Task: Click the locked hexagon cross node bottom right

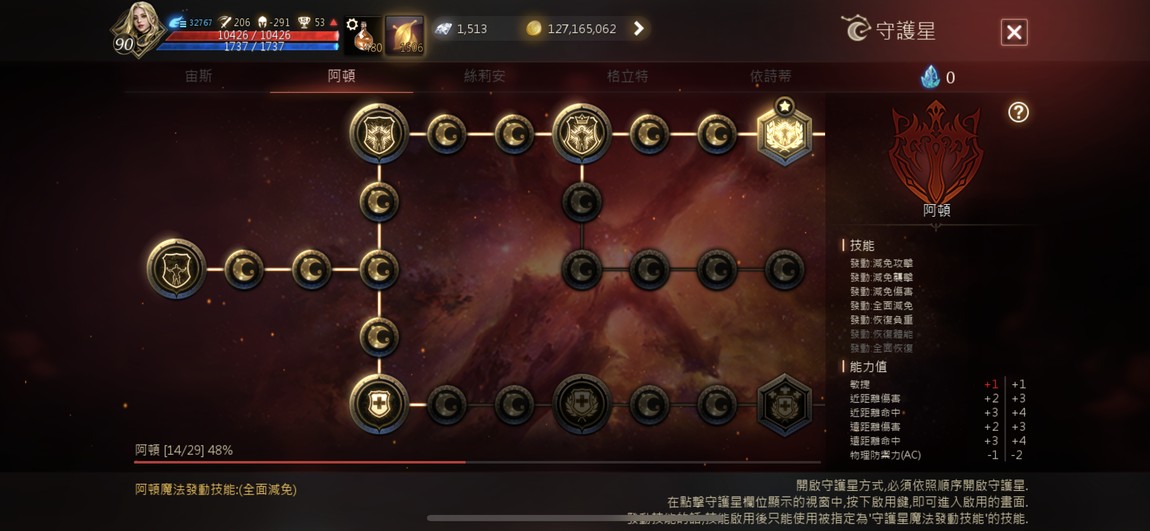Action: click(x=784, y=405)
